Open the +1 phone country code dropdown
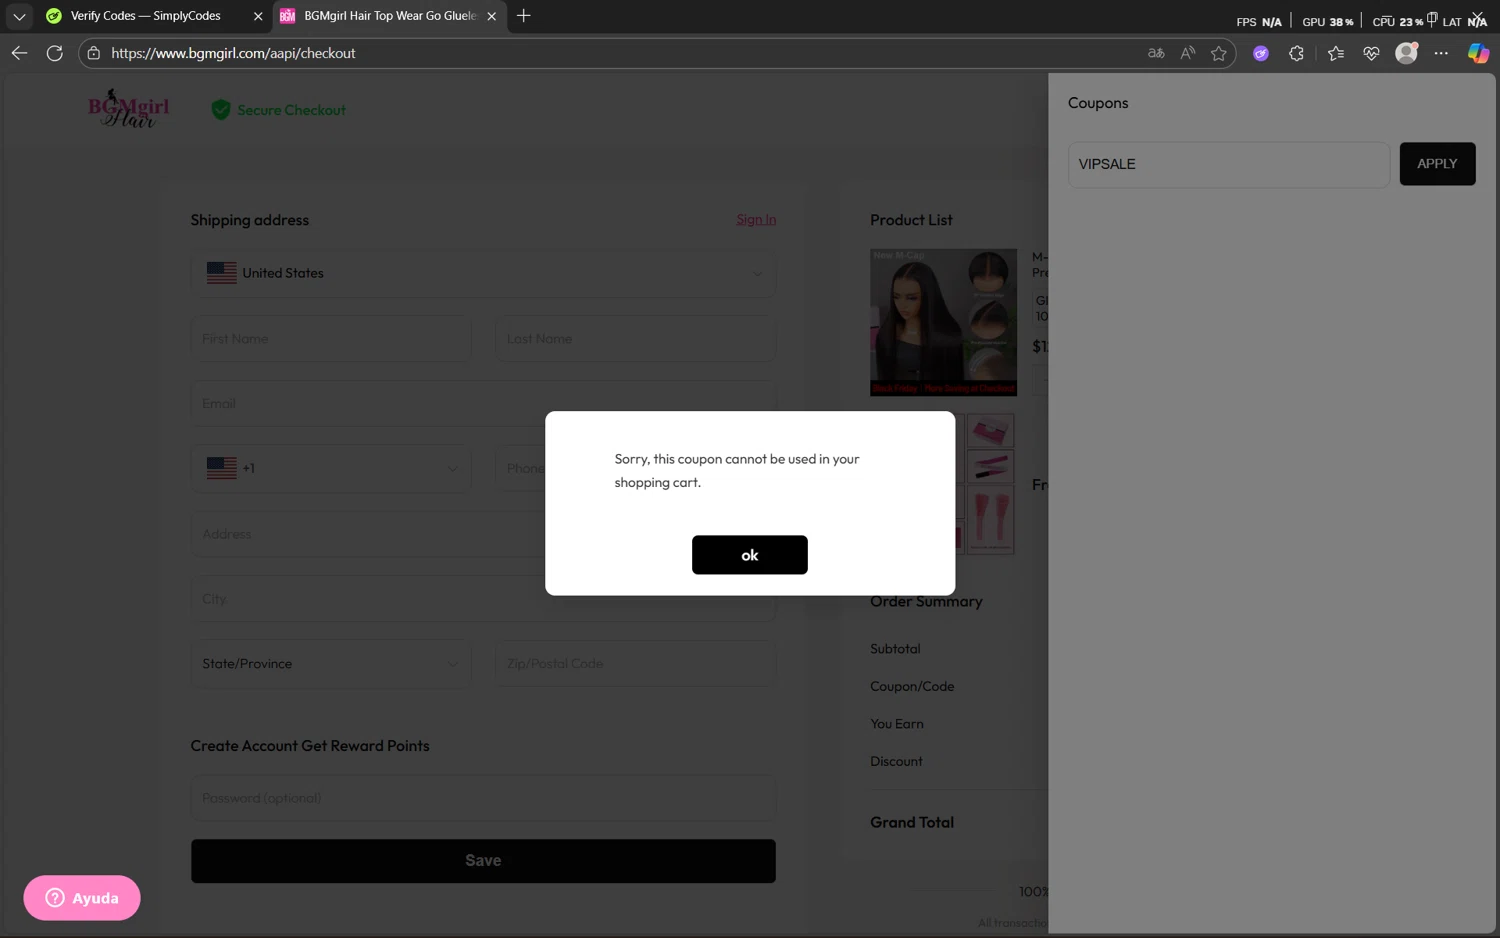Image resolution: width=1500 pixels, height=938 pixels. pos(331,468)
